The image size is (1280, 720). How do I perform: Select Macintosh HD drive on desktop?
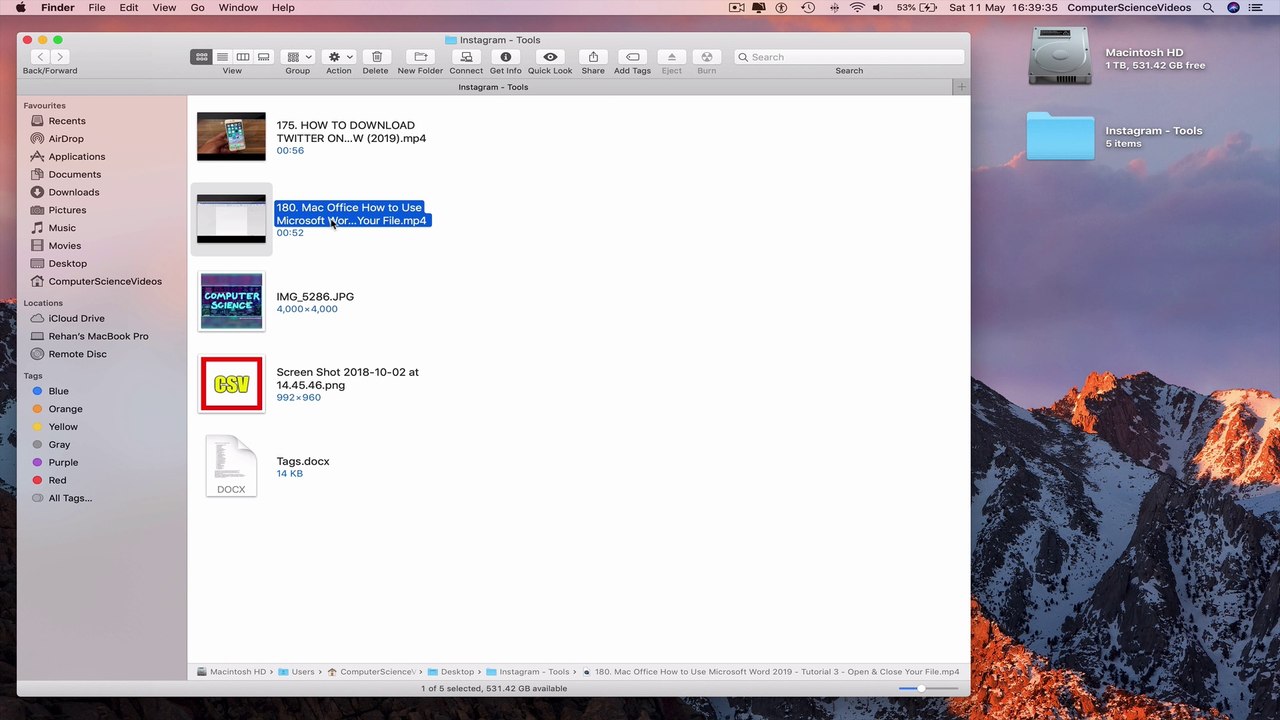click(1060, 55)
